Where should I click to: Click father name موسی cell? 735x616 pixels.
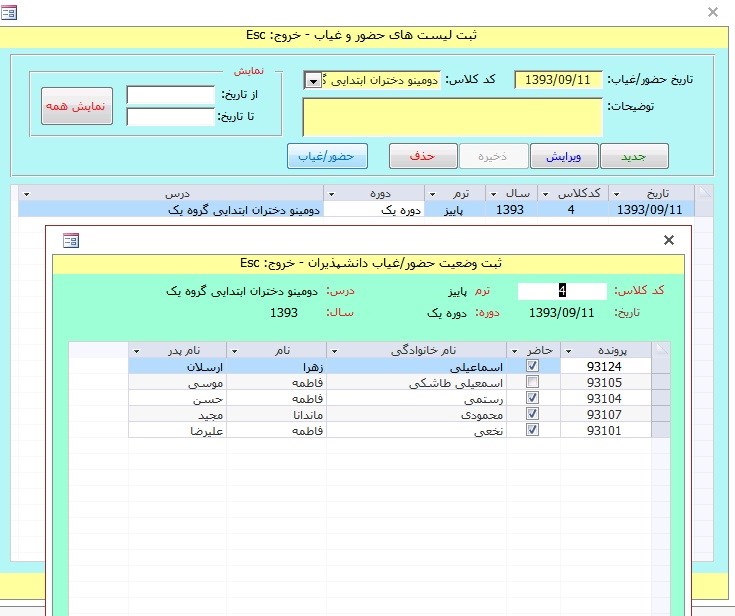pyautogui.click(x=177, y=382)
